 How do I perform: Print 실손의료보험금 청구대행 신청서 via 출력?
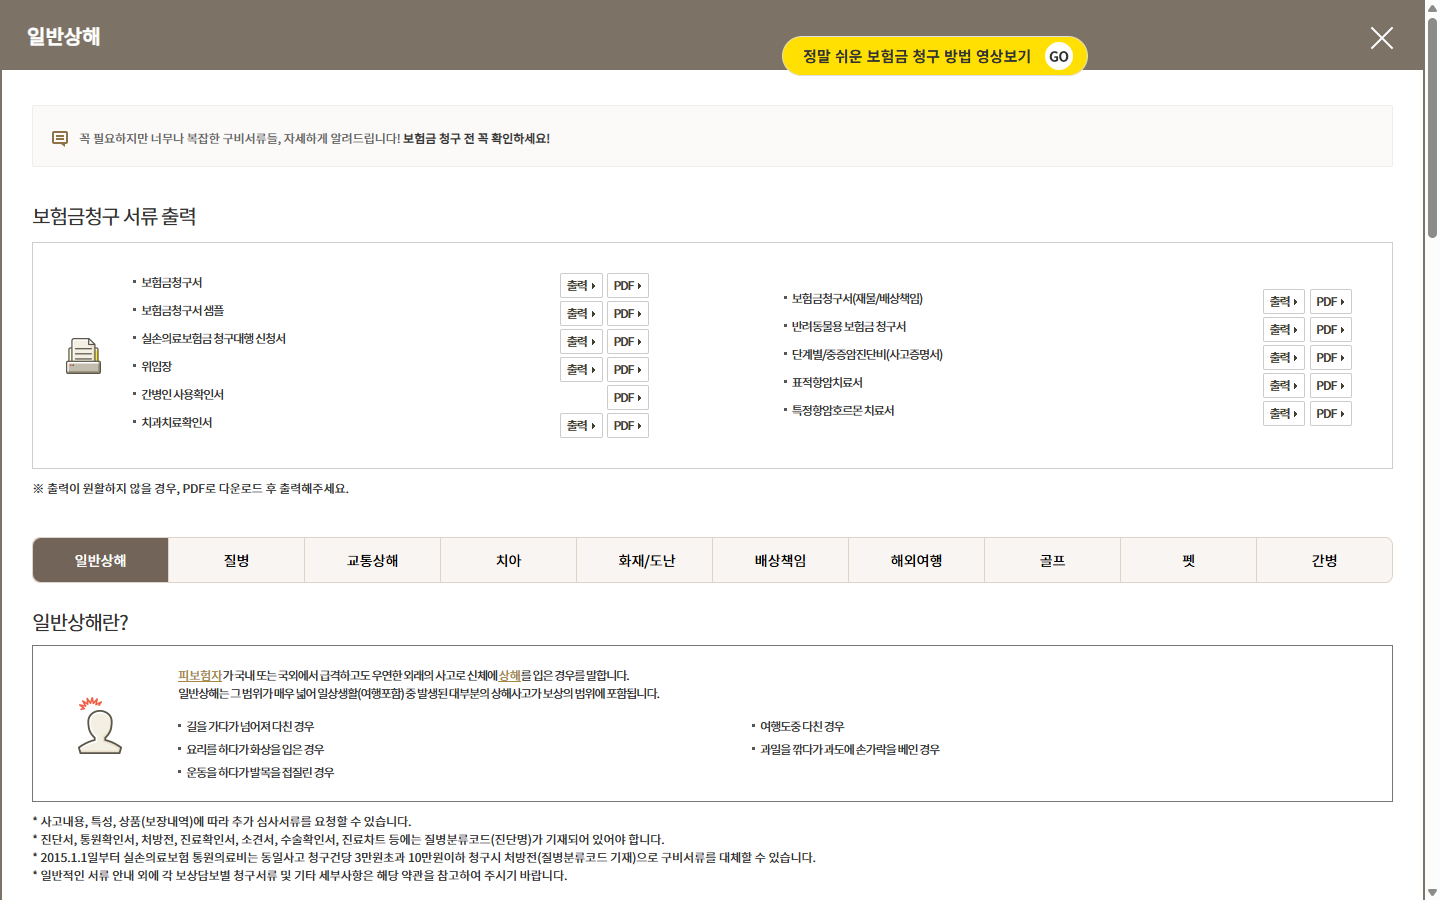pyautogui.click(x=581, y=342)
